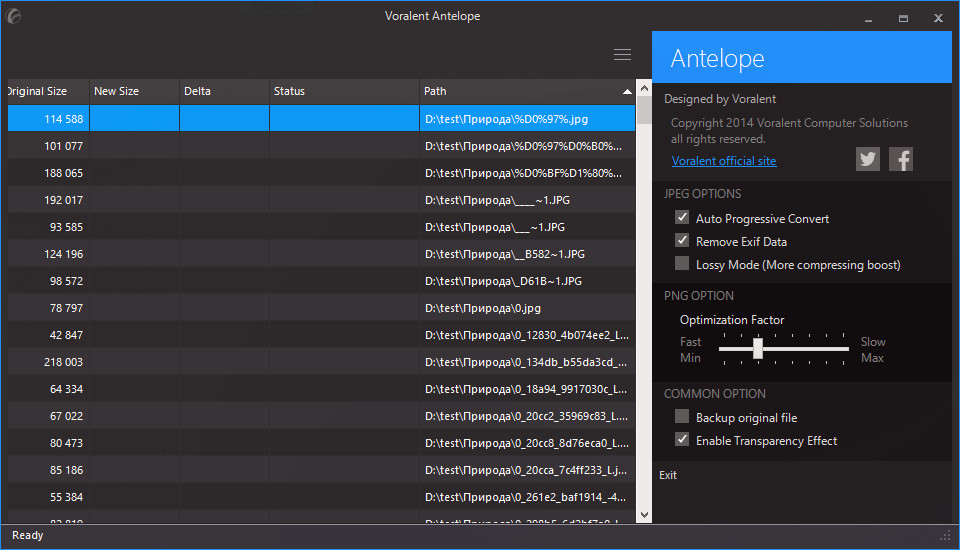The width and height of the screenshot is (960, 550).
Task: Select the row with size 101 077
Action: 321,146
